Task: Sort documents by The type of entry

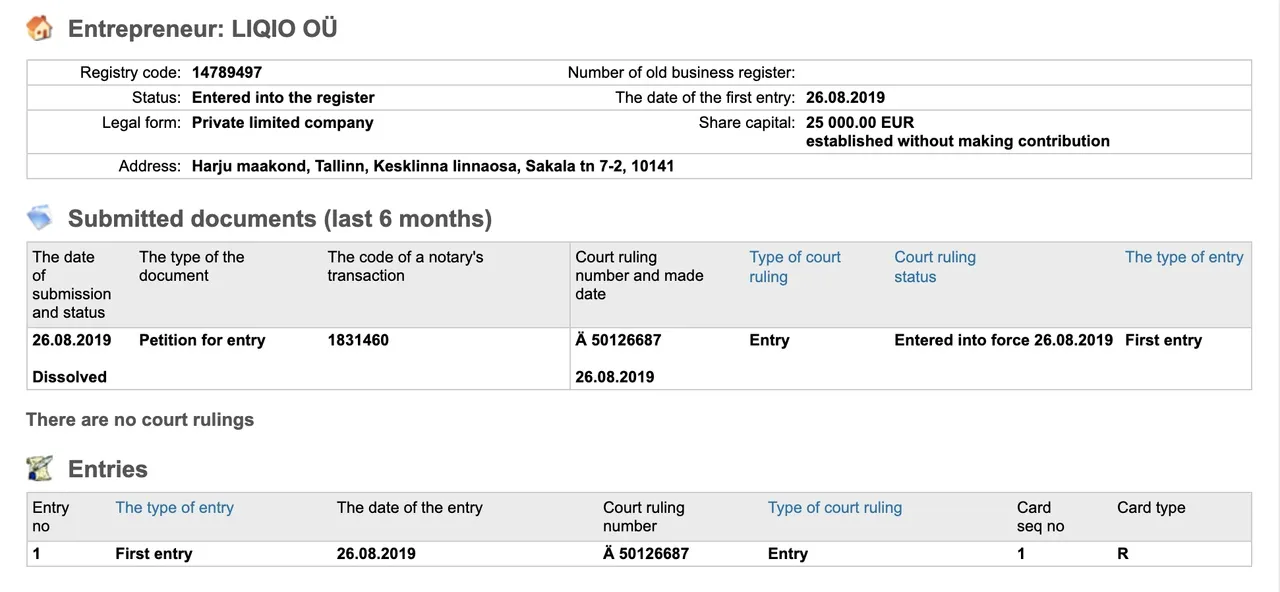Action: [x=1184, y=257]
